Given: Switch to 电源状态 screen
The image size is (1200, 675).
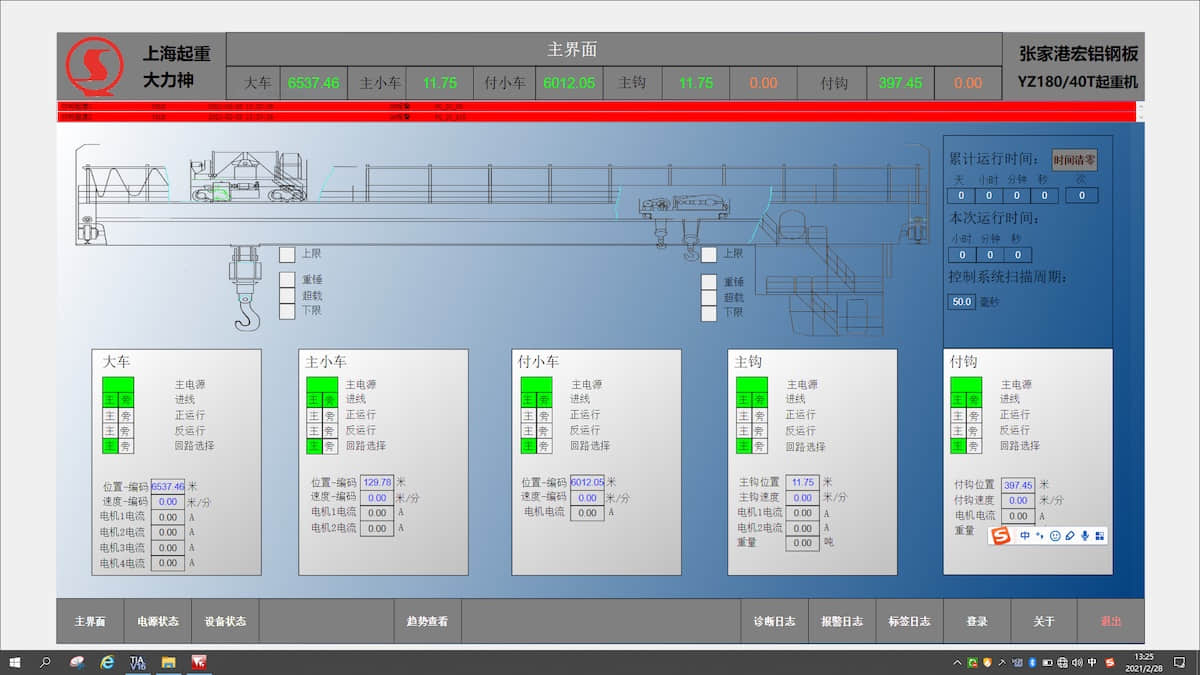Looking at the screenshot, I should tap(158, 621).
